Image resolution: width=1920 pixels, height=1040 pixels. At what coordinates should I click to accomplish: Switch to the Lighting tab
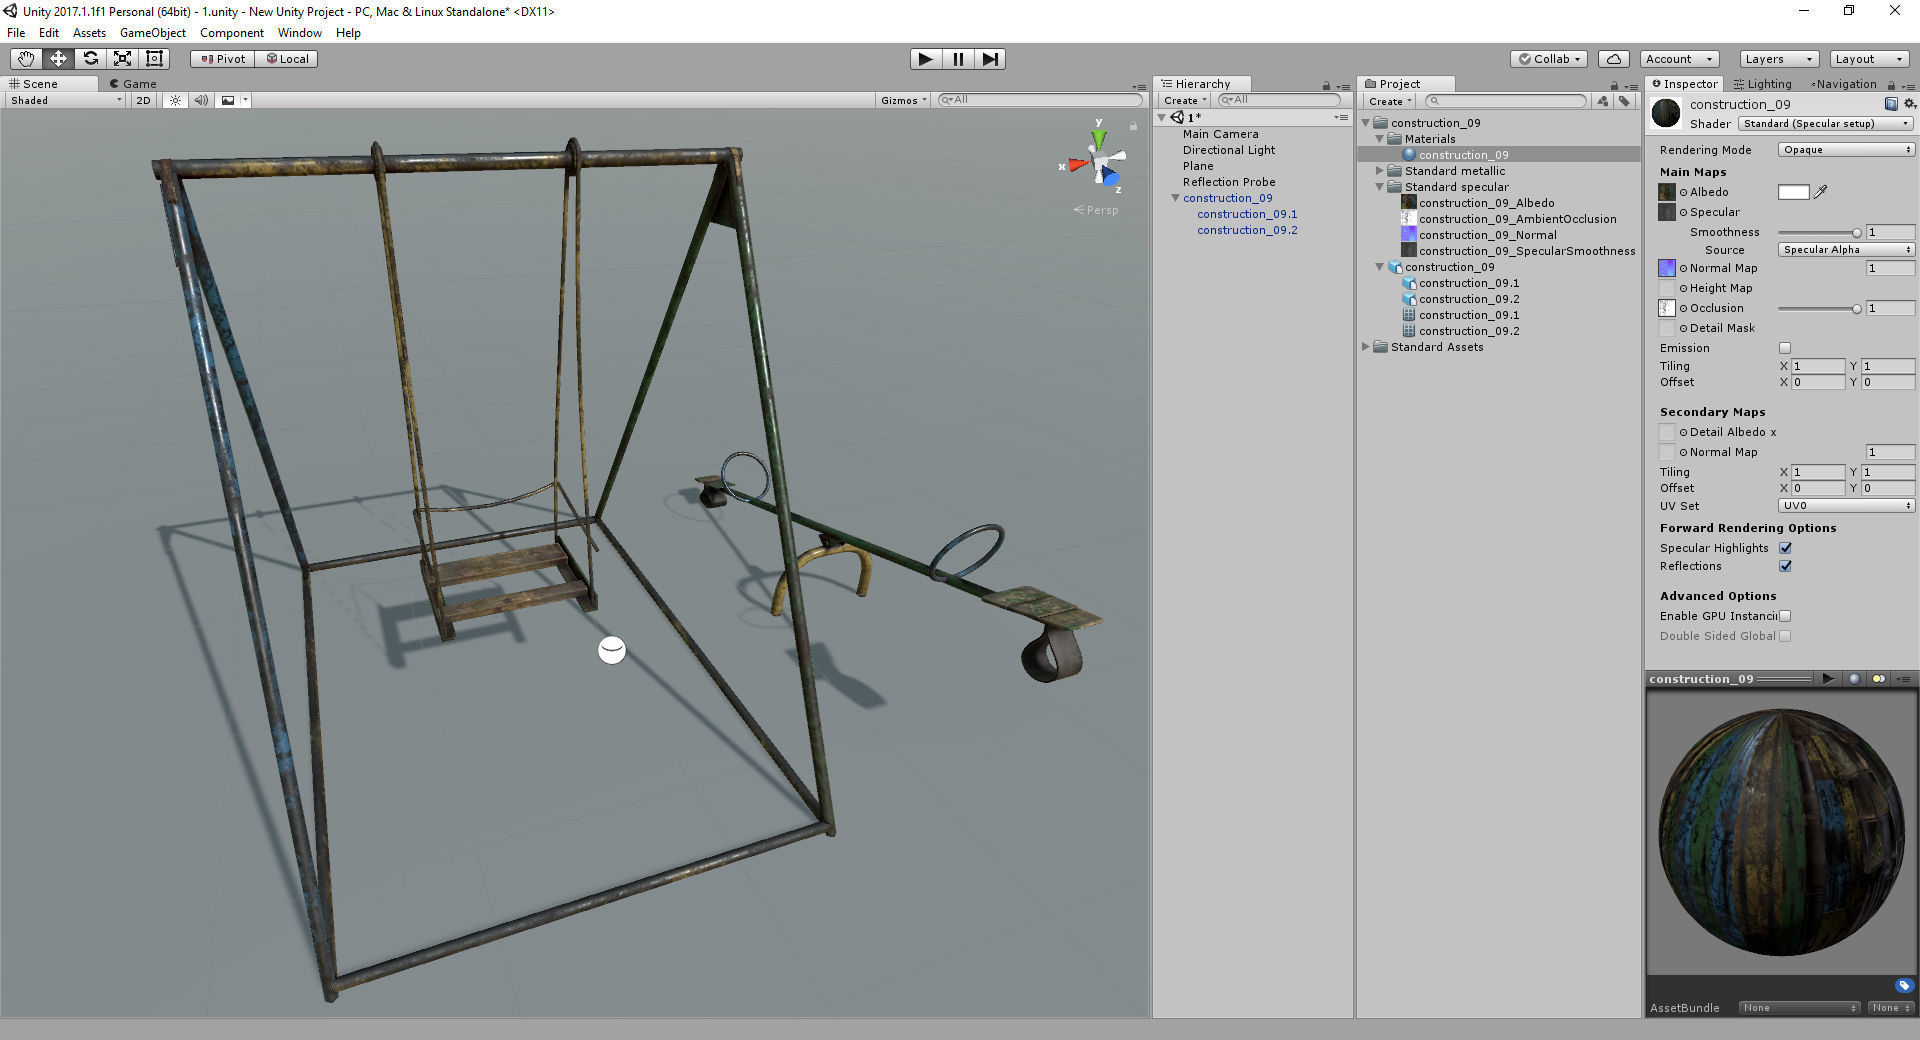tap(1763, 84)
